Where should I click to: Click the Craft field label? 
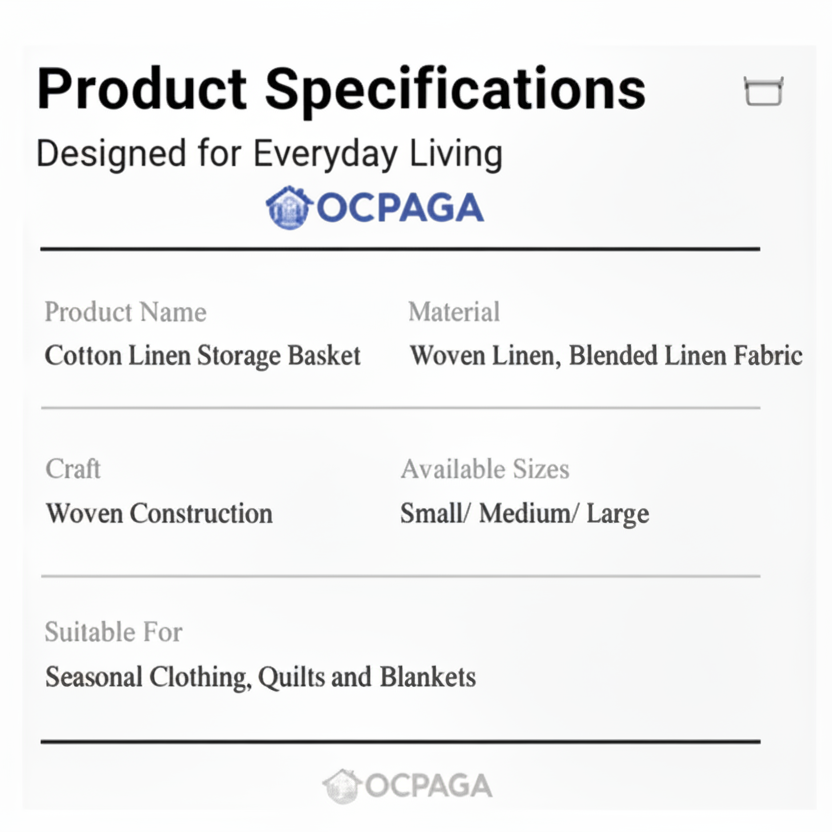[73, 469]
